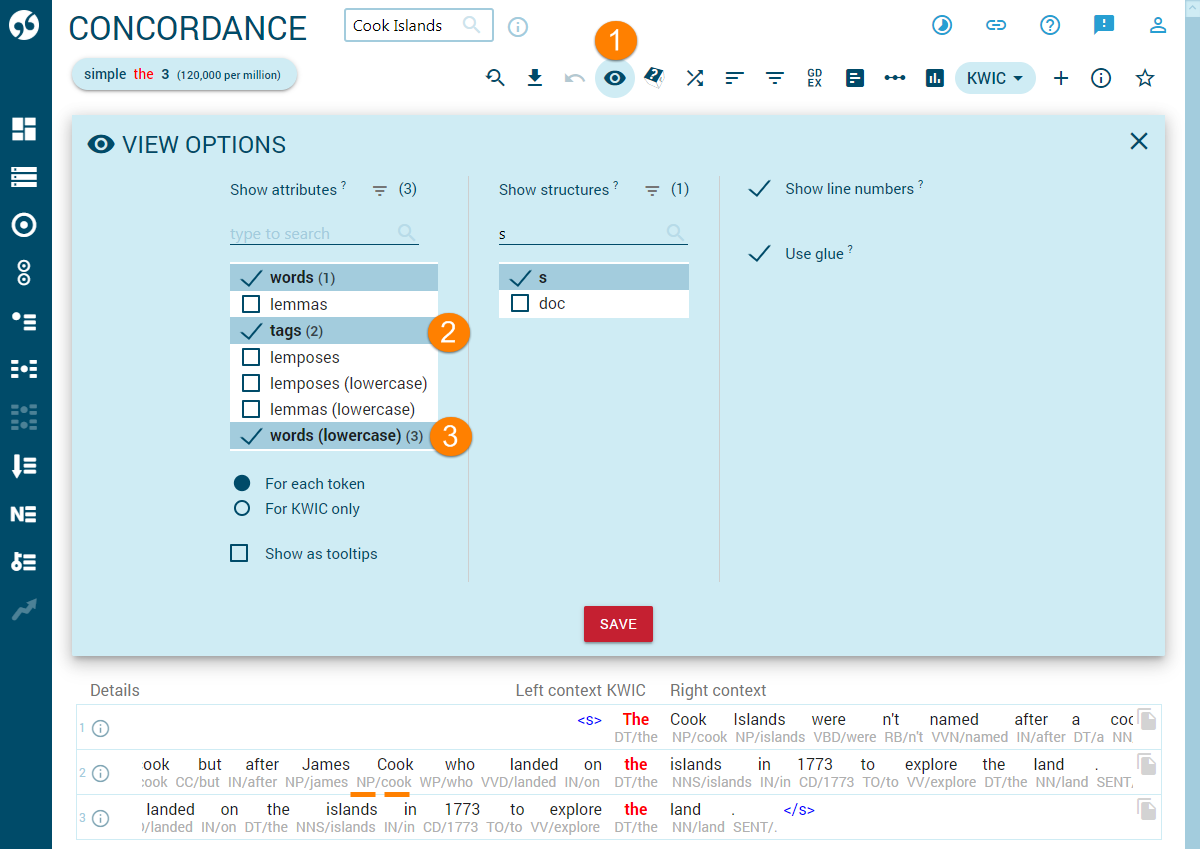This screenshot has height=849, width=1200.
Task: Open the View options eye icon
Action: click(615, 78)
